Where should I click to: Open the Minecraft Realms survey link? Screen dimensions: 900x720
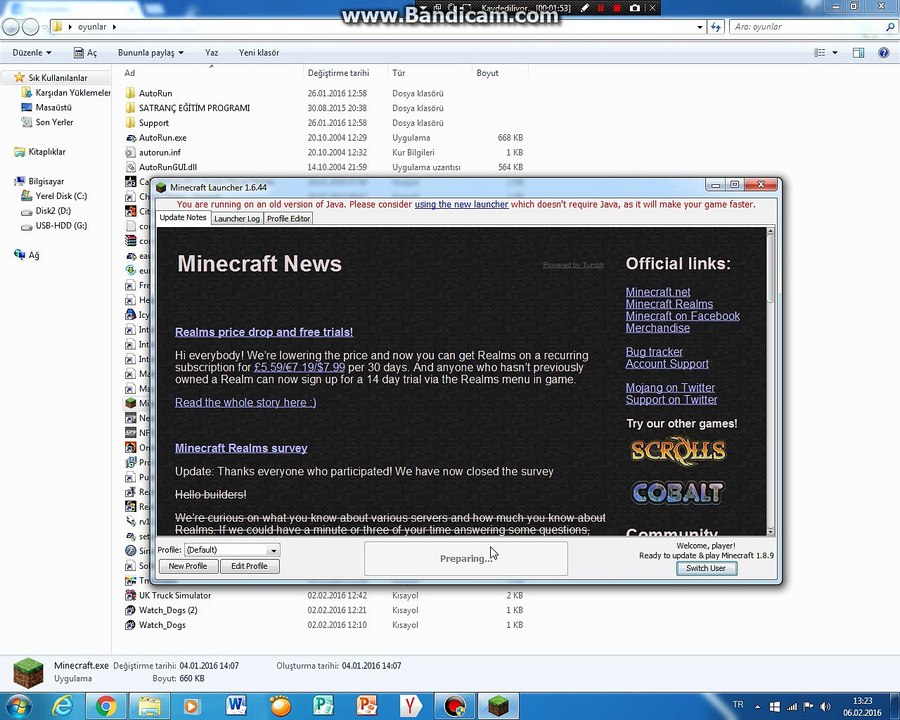click(x=241, y=448)
